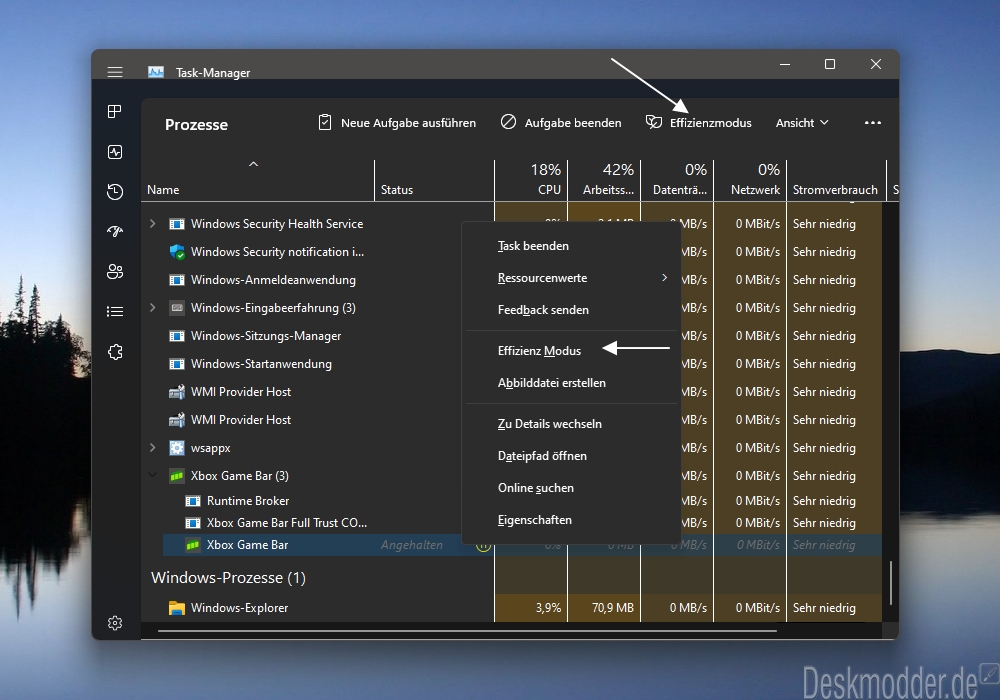Image resolution: width=1000 pixels, height=700 pixels.
Task: Select the Windows-Explorer process row
Action: 512,608
